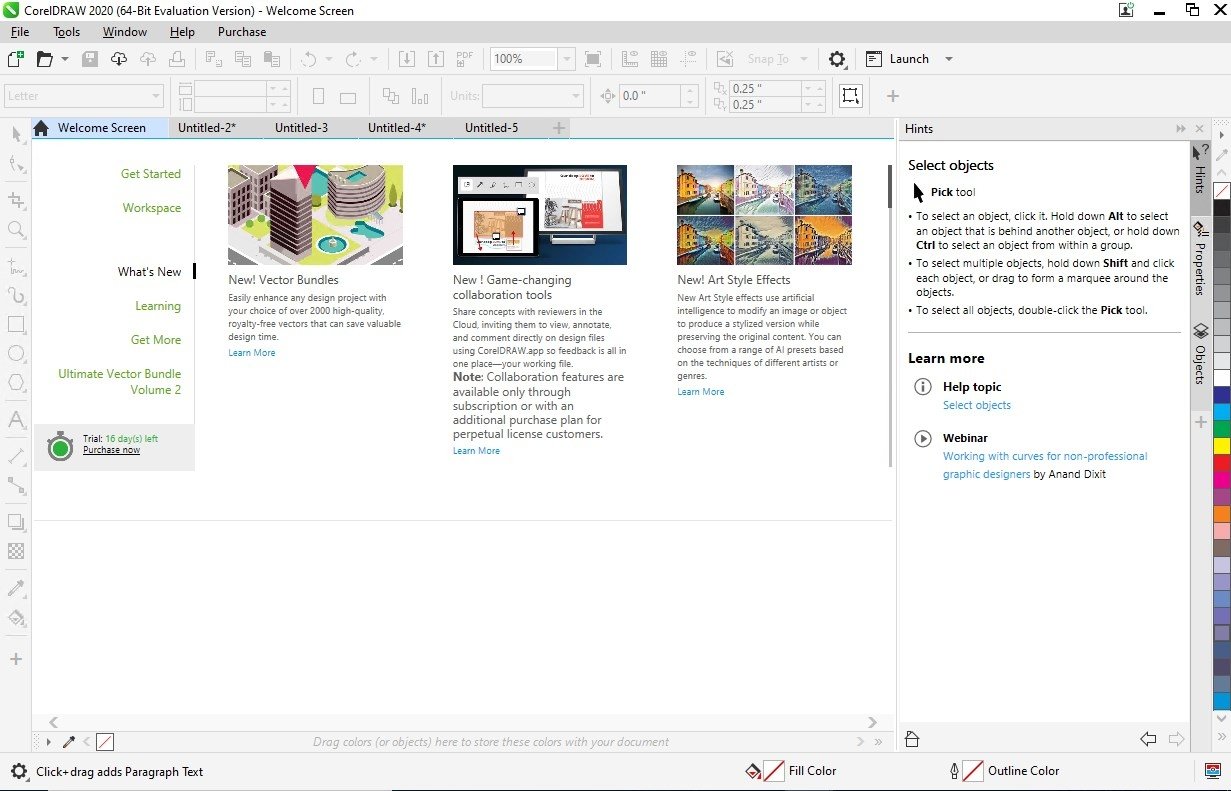Open the File menu
The image size is (1231, 791).
[19, 32]
